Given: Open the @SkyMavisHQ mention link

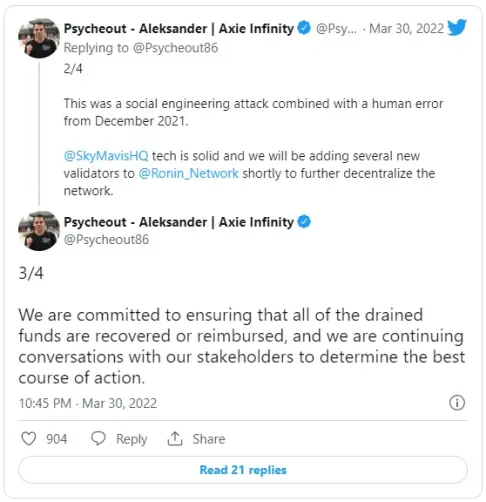Looking at the screenshot, I should click(x=106, y=156).
